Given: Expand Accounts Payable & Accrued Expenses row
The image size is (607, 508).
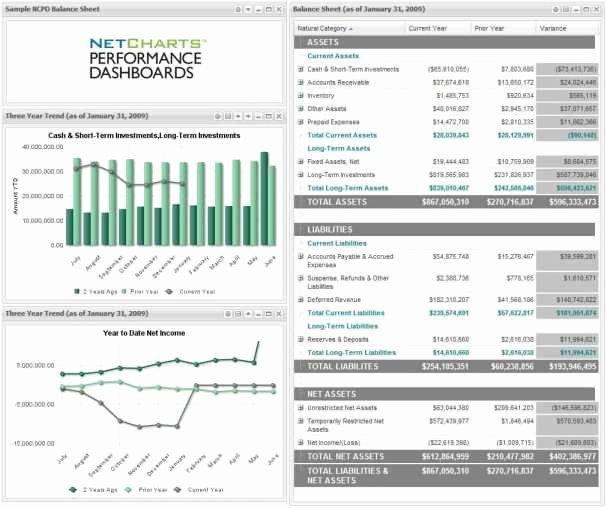Looking at the screenshot, I should click(300, 256).
